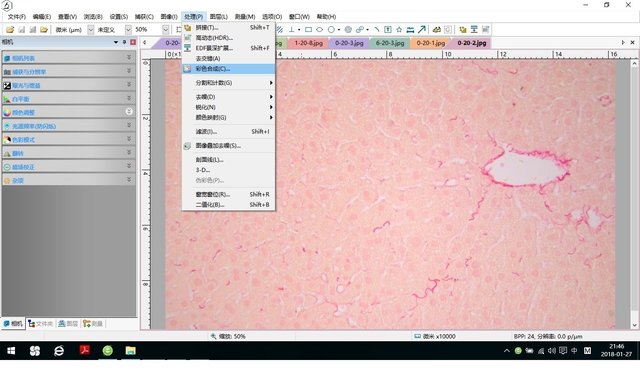
Task: Switch to the 1-20-8.jpg image tab
Action: pyautogui.click(x=308, y=43)
